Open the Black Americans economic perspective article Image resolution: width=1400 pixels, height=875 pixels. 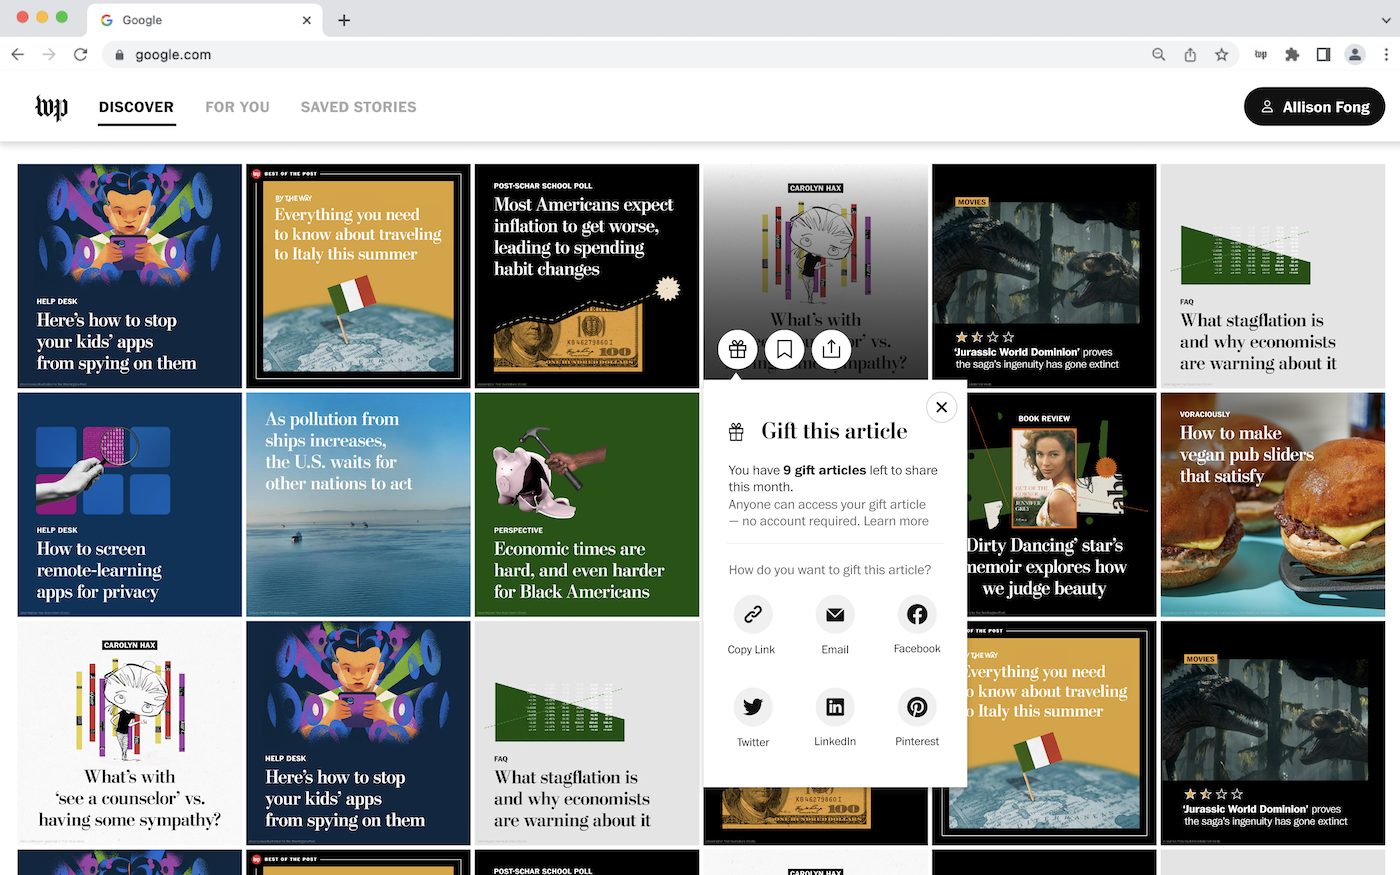[587, 505]
